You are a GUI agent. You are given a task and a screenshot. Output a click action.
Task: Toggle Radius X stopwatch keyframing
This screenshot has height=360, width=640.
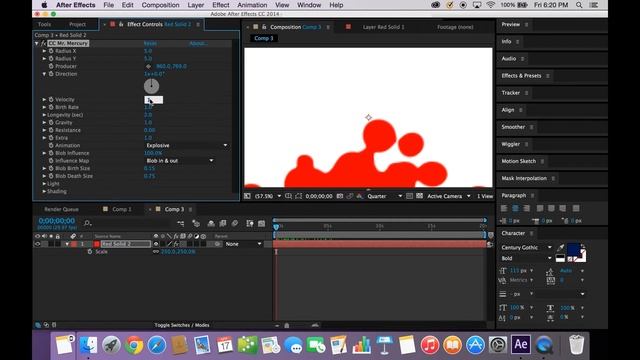[x=51, y=51]
